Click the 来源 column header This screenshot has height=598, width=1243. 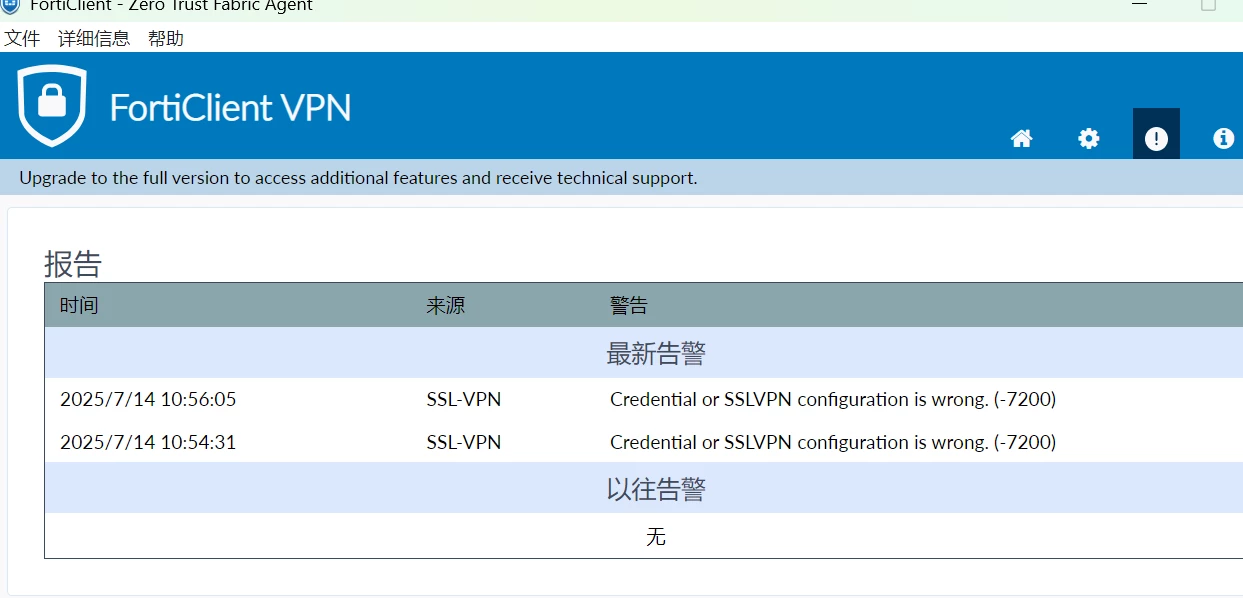coord(446,306)
